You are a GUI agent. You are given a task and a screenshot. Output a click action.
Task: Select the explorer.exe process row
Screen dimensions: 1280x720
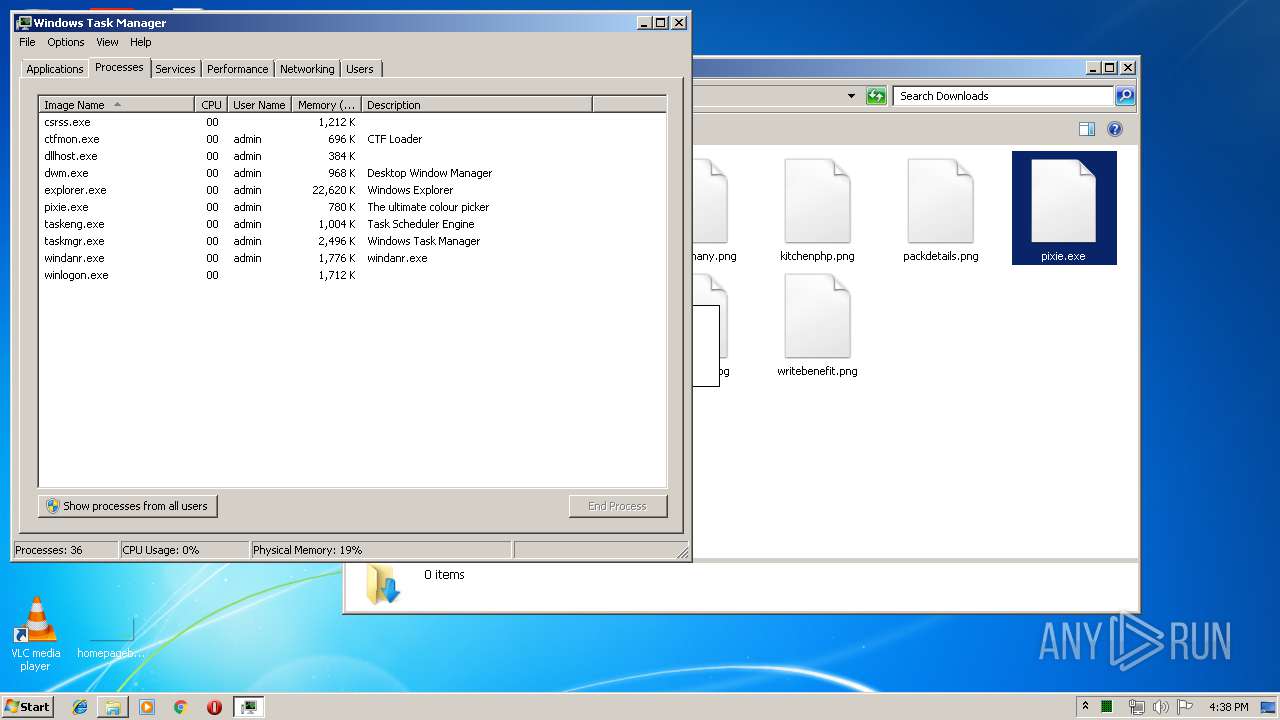(x=352, y=190)
